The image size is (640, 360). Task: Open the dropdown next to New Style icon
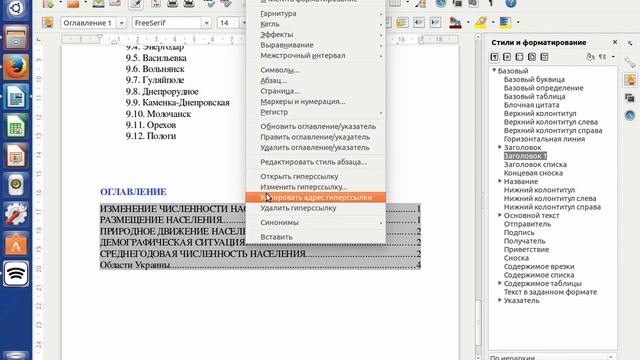click(x=613, y=57)
